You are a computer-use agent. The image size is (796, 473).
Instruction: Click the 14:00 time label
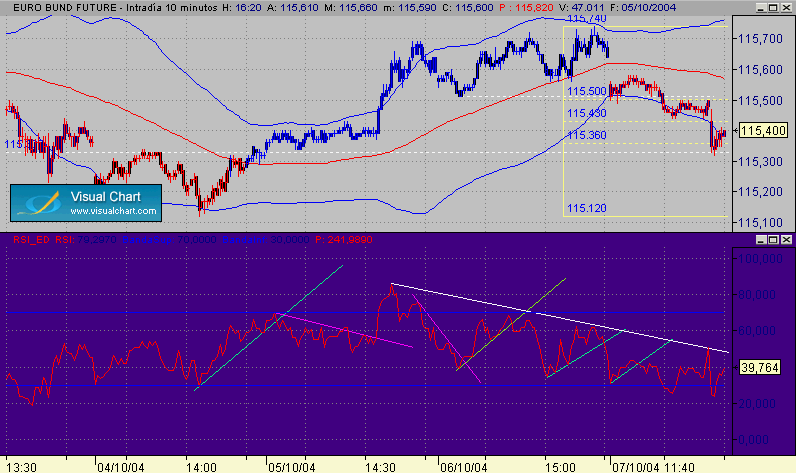point(201,467)
